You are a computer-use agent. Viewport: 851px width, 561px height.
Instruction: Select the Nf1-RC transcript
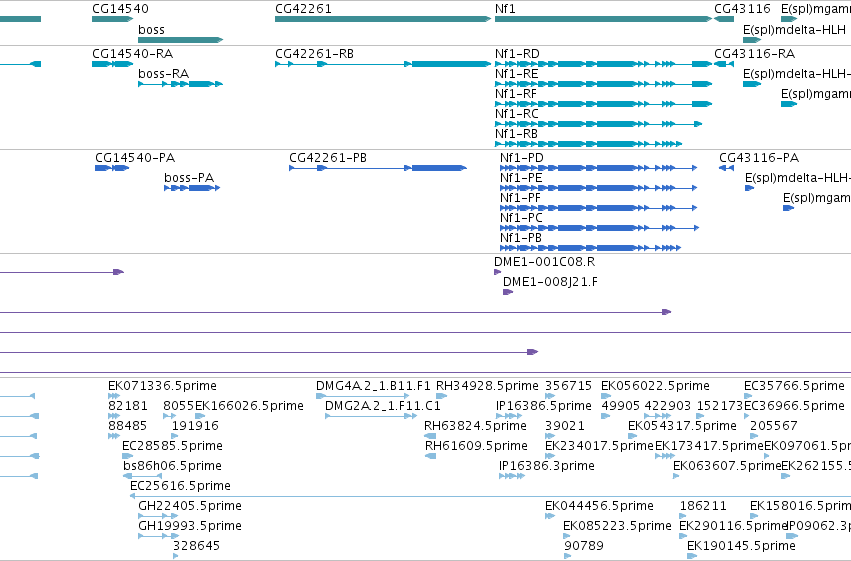[x=598, y=124]
